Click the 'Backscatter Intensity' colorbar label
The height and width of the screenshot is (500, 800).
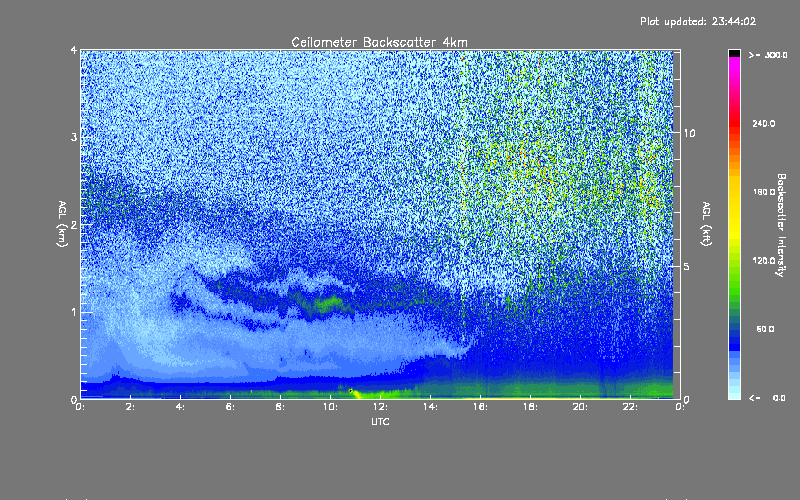point(781,225)
